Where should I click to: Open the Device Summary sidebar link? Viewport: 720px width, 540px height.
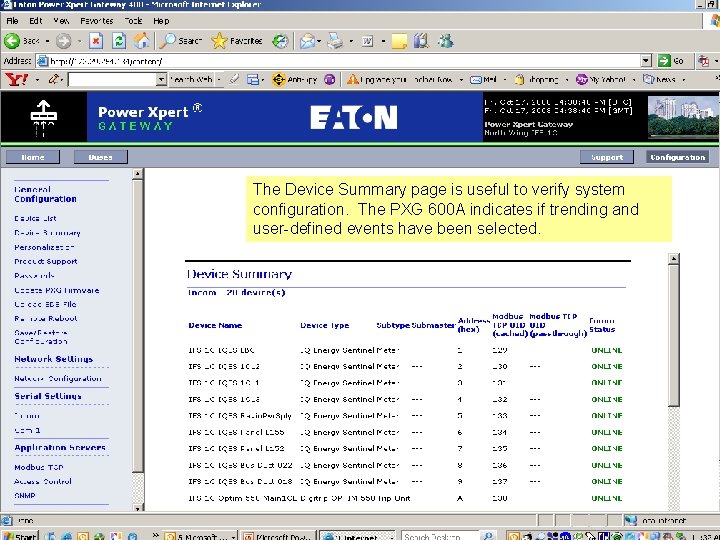pyautogui.click(x=47, y=233)
